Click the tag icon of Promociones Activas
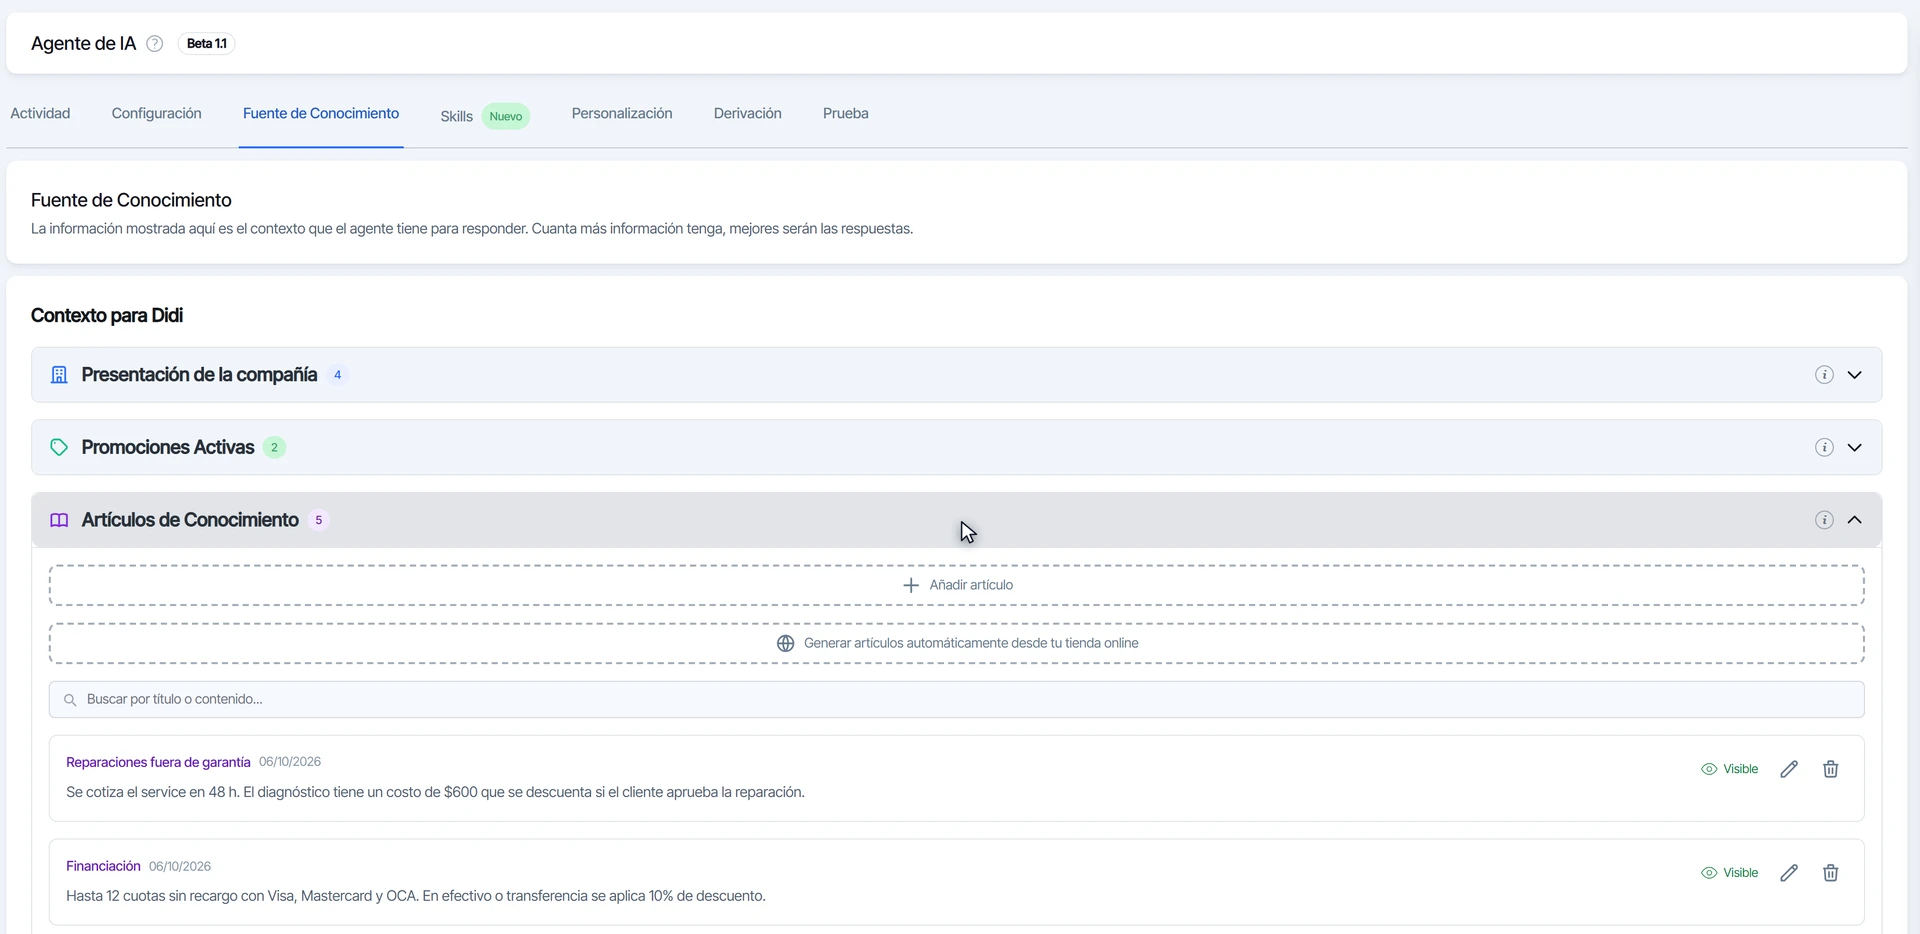The image size is (1920, 934). [59, 447]
